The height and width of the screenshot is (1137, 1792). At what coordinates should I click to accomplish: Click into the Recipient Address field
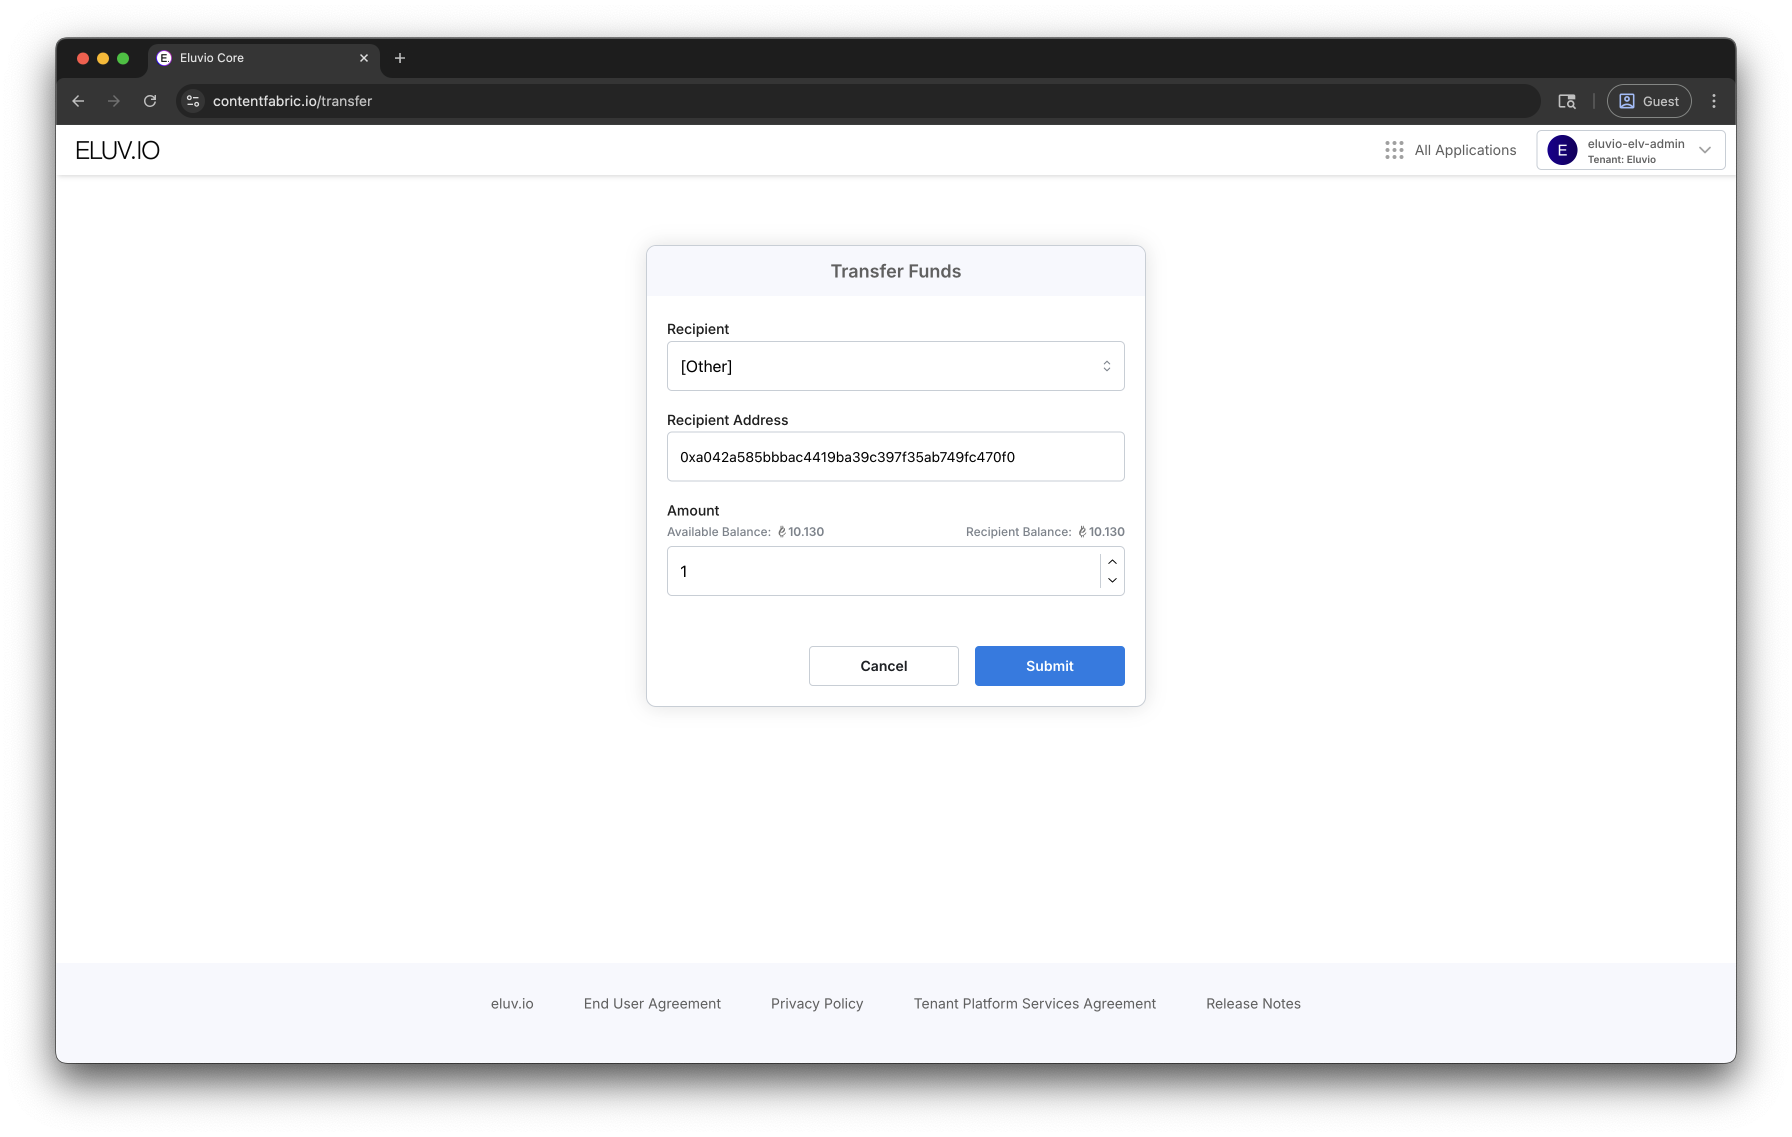tap(895, 457)
